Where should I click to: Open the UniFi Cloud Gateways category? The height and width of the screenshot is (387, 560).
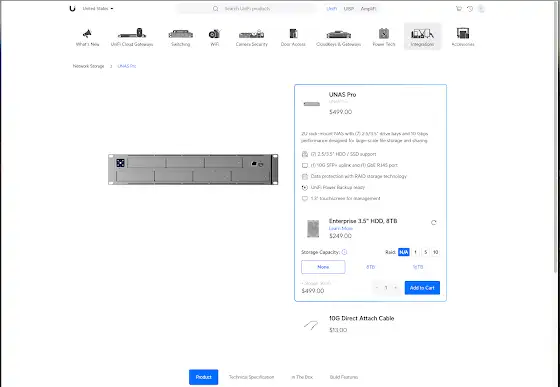point(132,37)
